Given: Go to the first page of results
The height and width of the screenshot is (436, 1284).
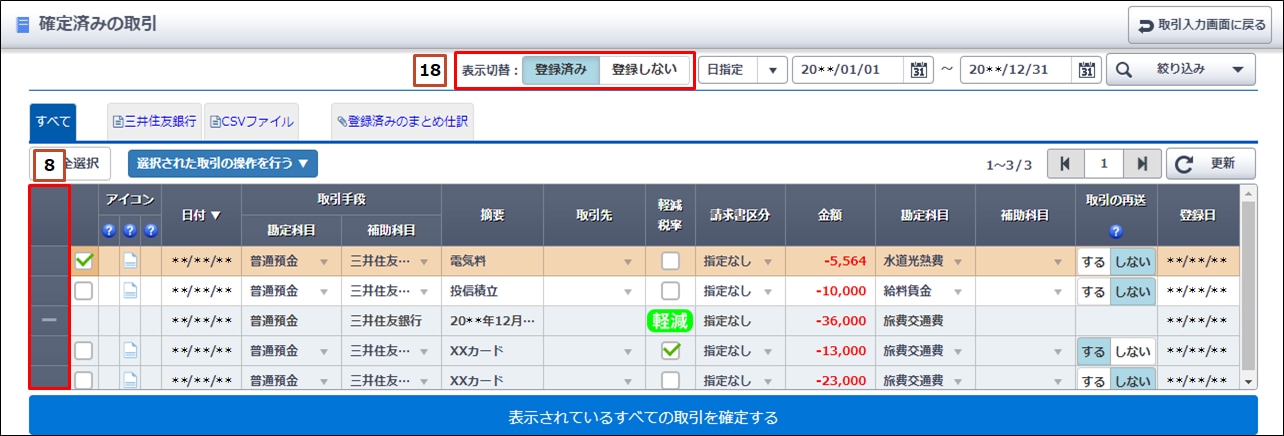Looking at the screenshot, I should [1064, 163].
